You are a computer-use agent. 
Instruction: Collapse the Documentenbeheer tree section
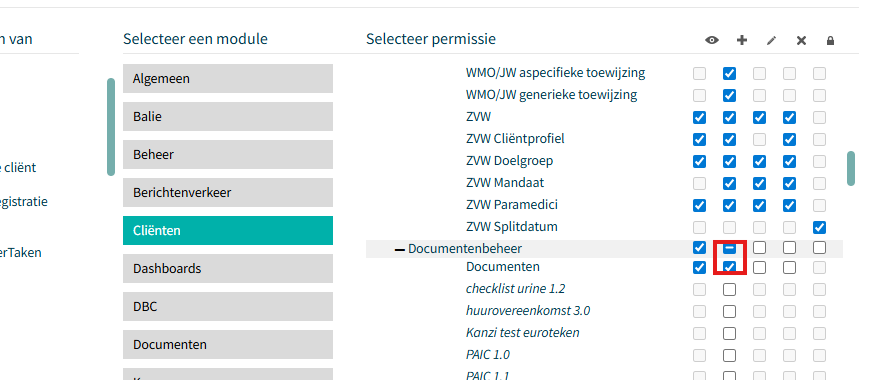(x=399, y=249)
